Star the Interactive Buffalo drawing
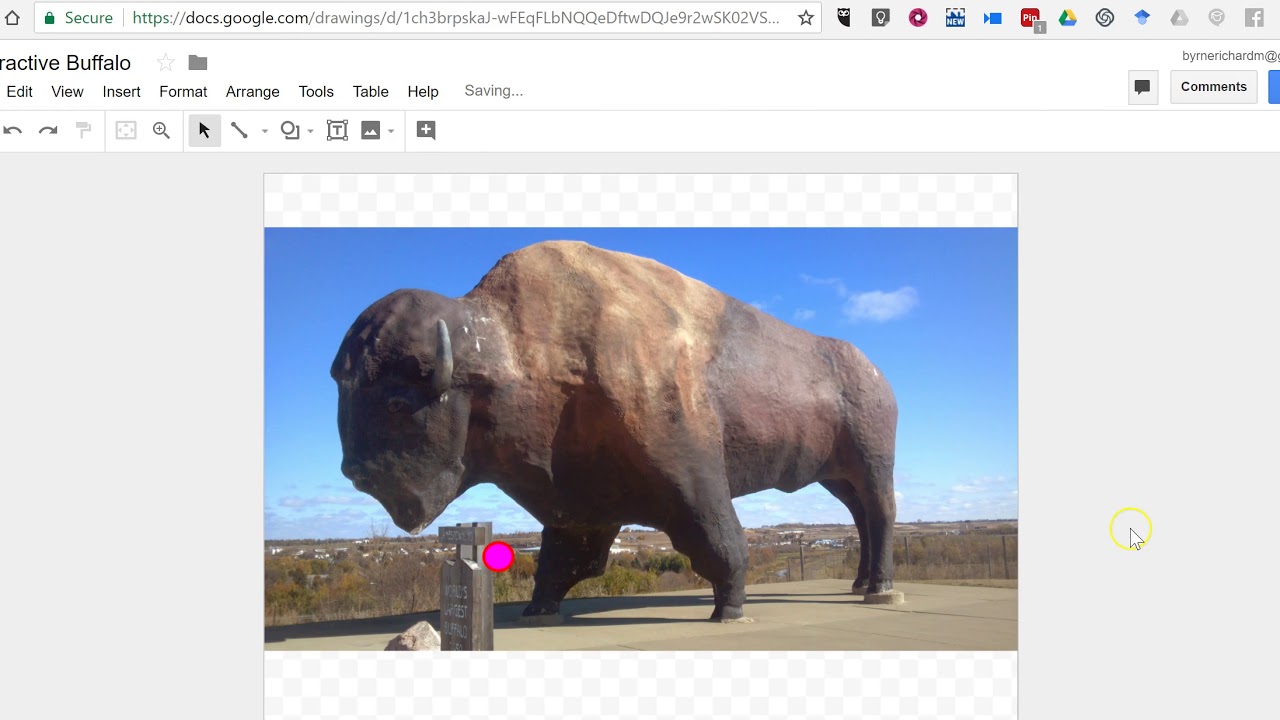Viewport: 1280px width, 720px height. 166,63
